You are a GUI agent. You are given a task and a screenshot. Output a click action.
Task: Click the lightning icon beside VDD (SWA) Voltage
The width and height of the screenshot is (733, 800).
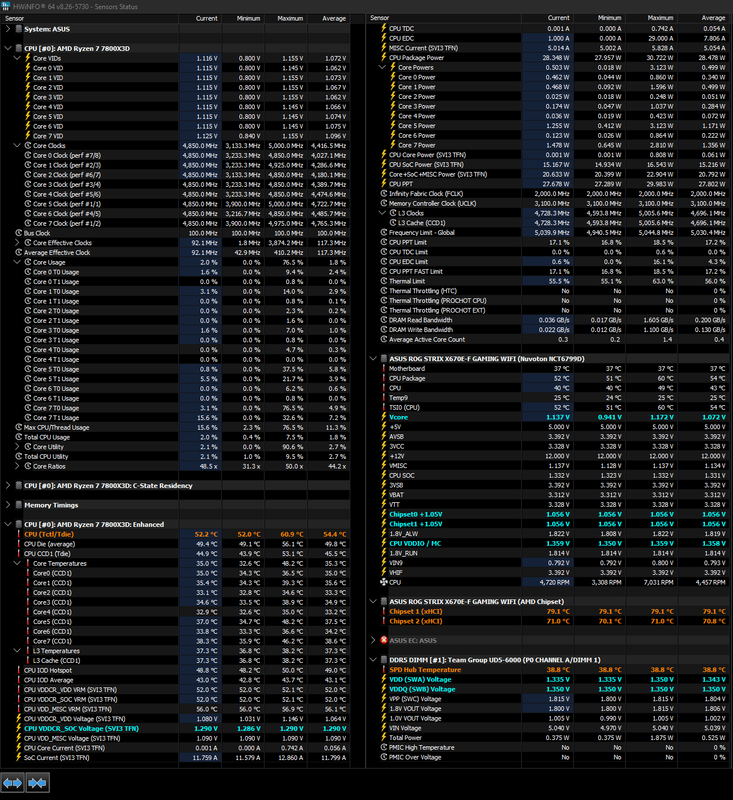pyautogui.click(x=384, y=680)
